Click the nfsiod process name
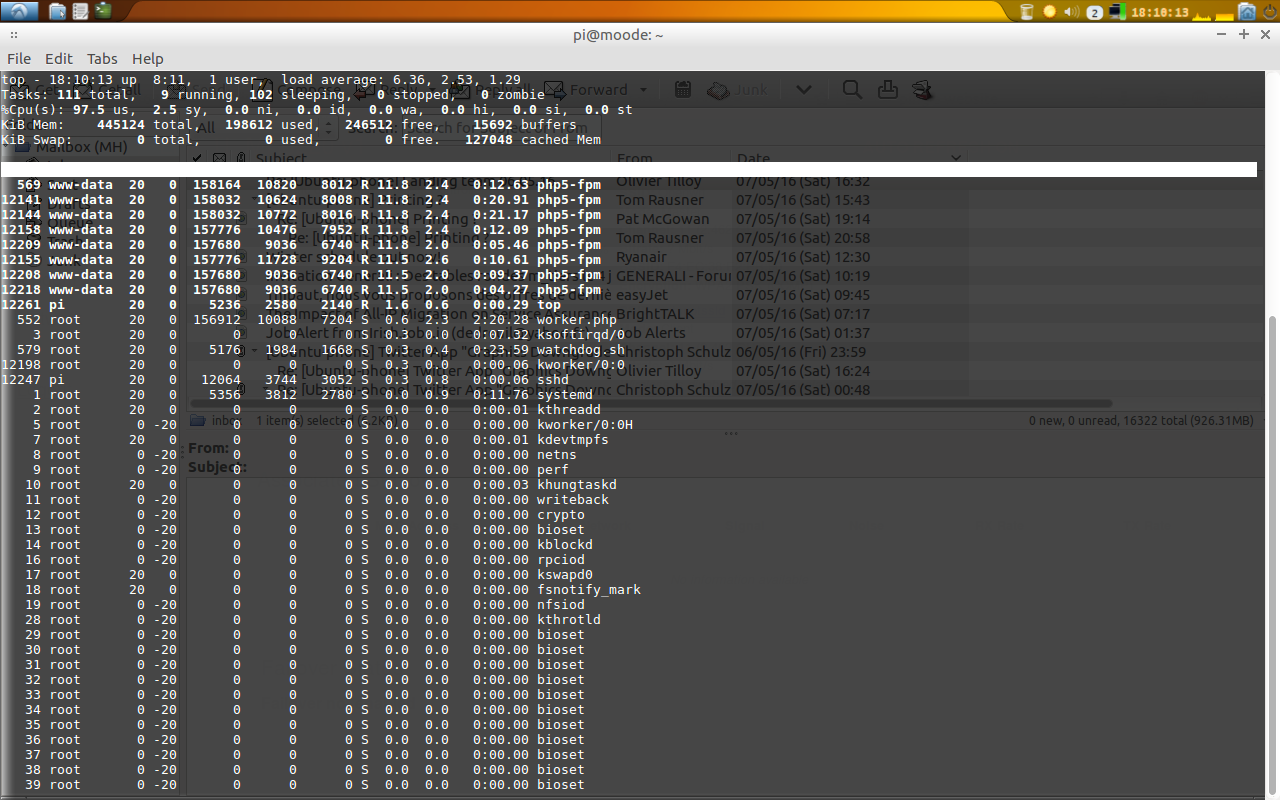Screen dimensions: 1280x800 561,605
